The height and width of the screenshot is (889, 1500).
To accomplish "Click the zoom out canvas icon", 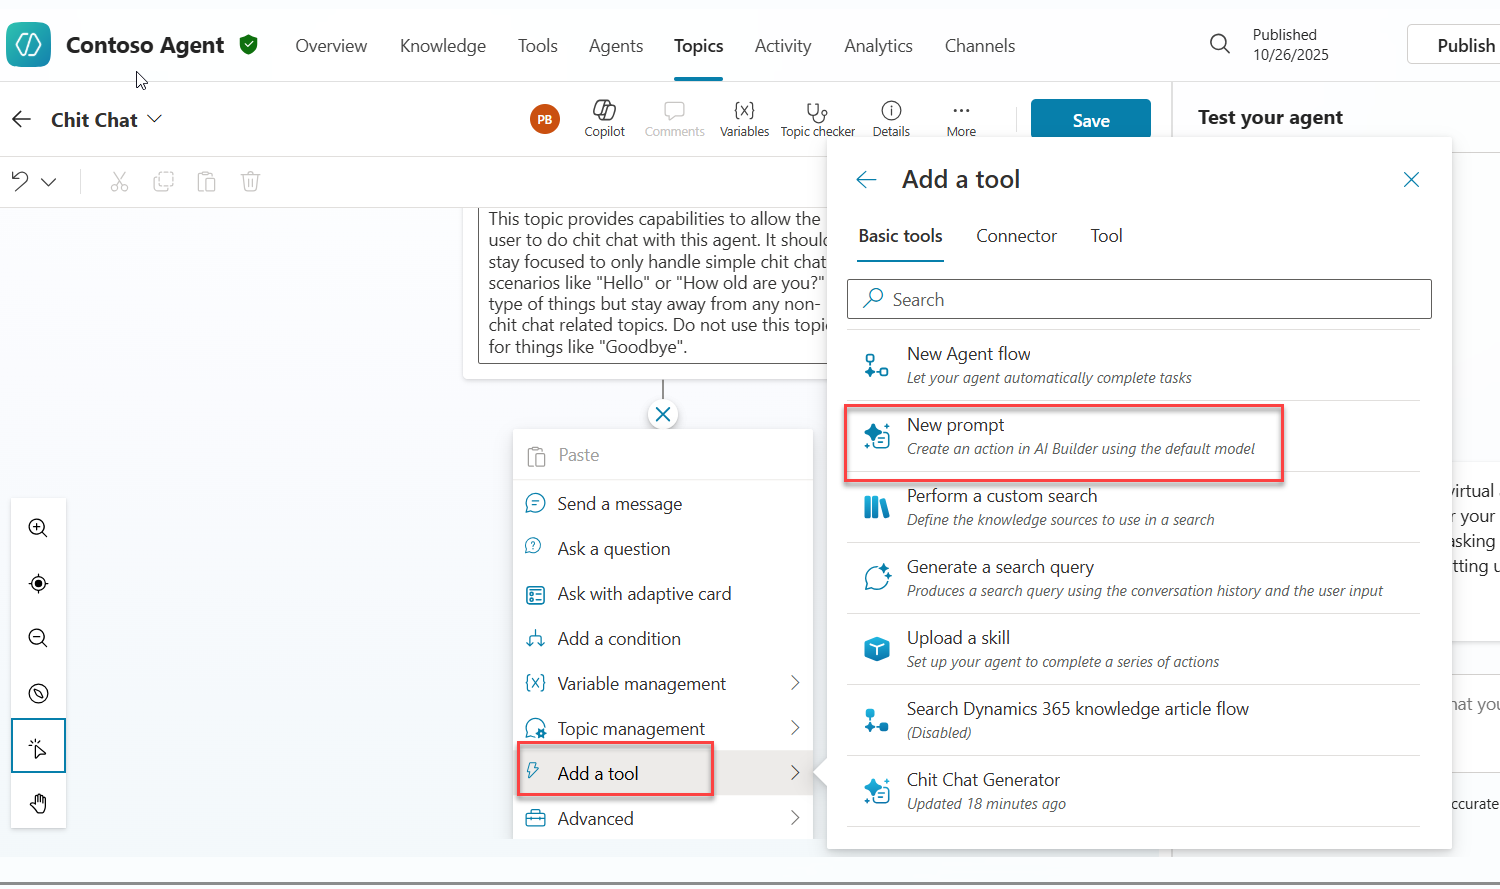I will click(38, 638).
